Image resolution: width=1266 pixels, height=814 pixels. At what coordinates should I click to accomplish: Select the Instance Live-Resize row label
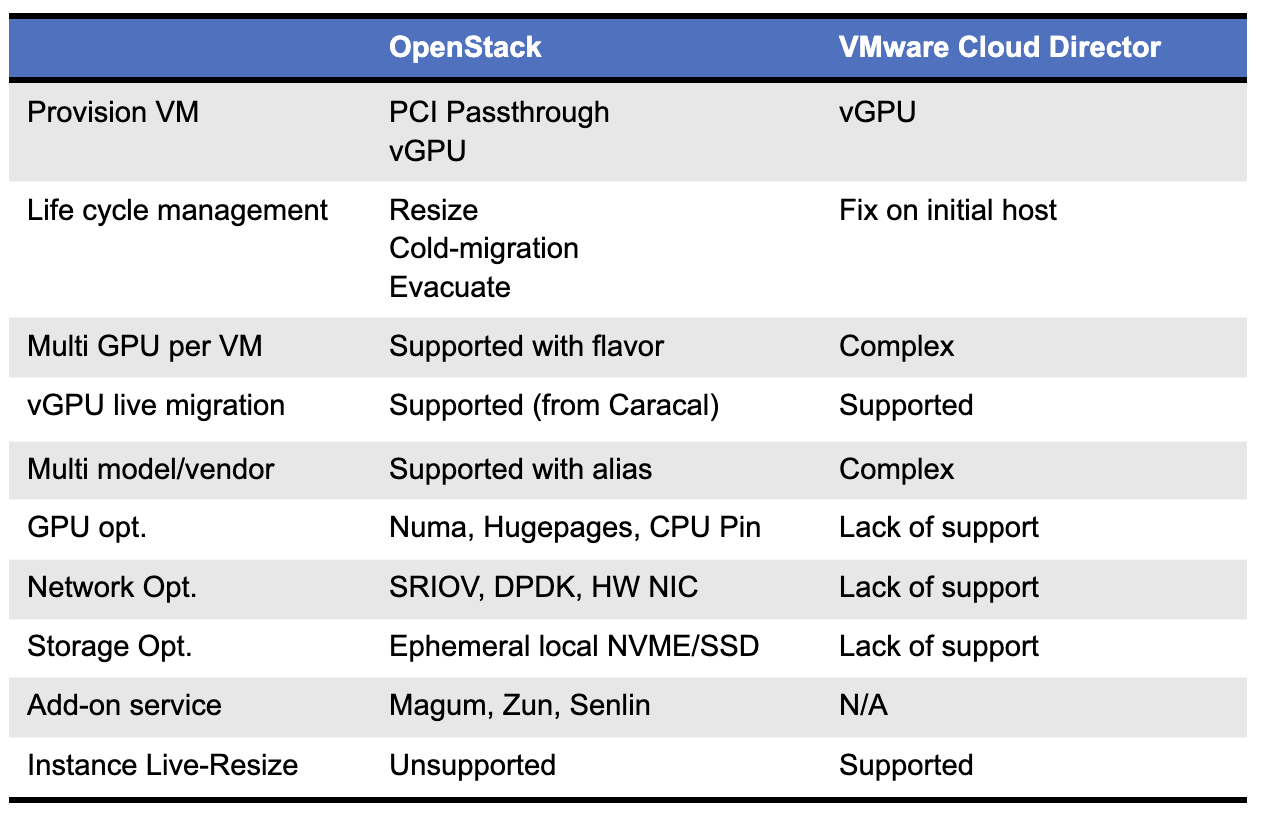163,765
